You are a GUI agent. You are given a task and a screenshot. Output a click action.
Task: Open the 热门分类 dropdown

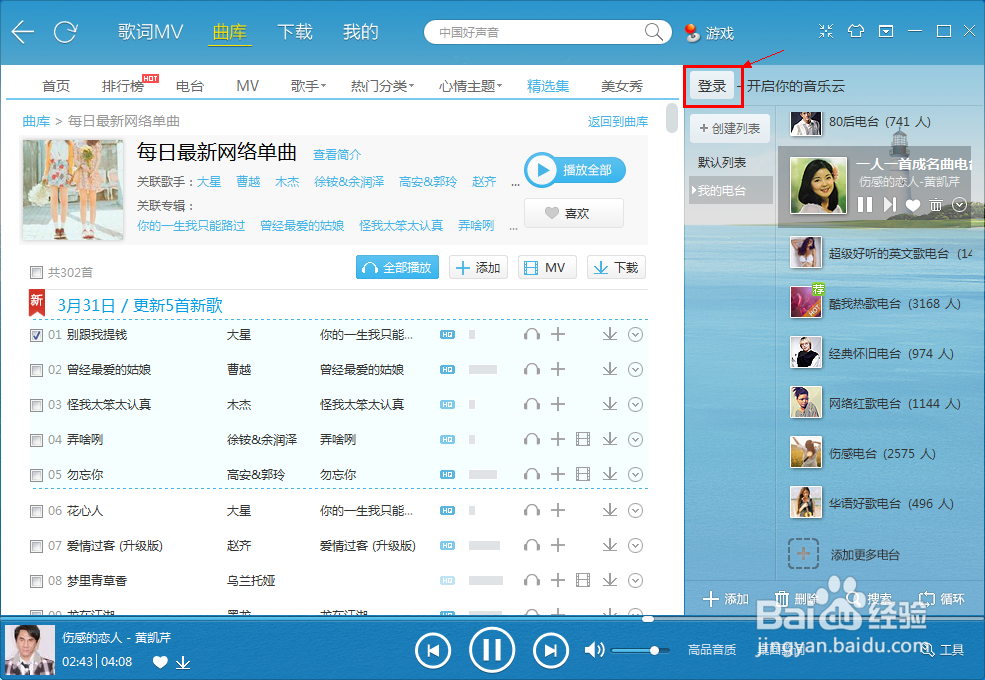click(x=382, y=85)
